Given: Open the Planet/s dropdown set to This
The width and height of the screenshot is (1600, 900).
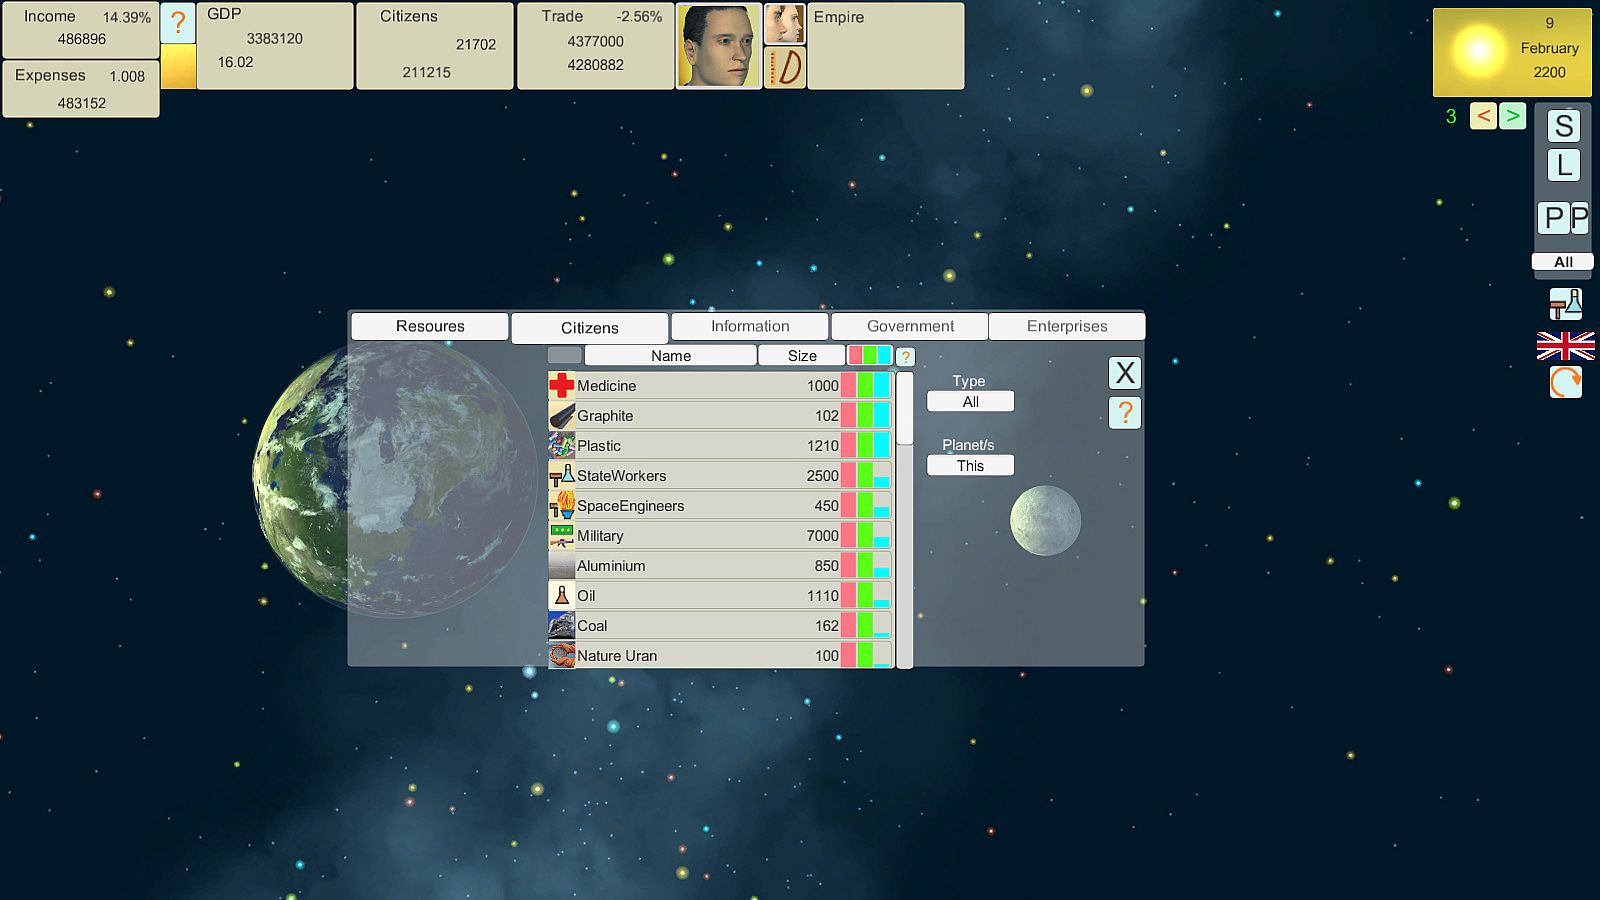Looking at the screenshot, I should pyautogui.click(x=970, y=465).
